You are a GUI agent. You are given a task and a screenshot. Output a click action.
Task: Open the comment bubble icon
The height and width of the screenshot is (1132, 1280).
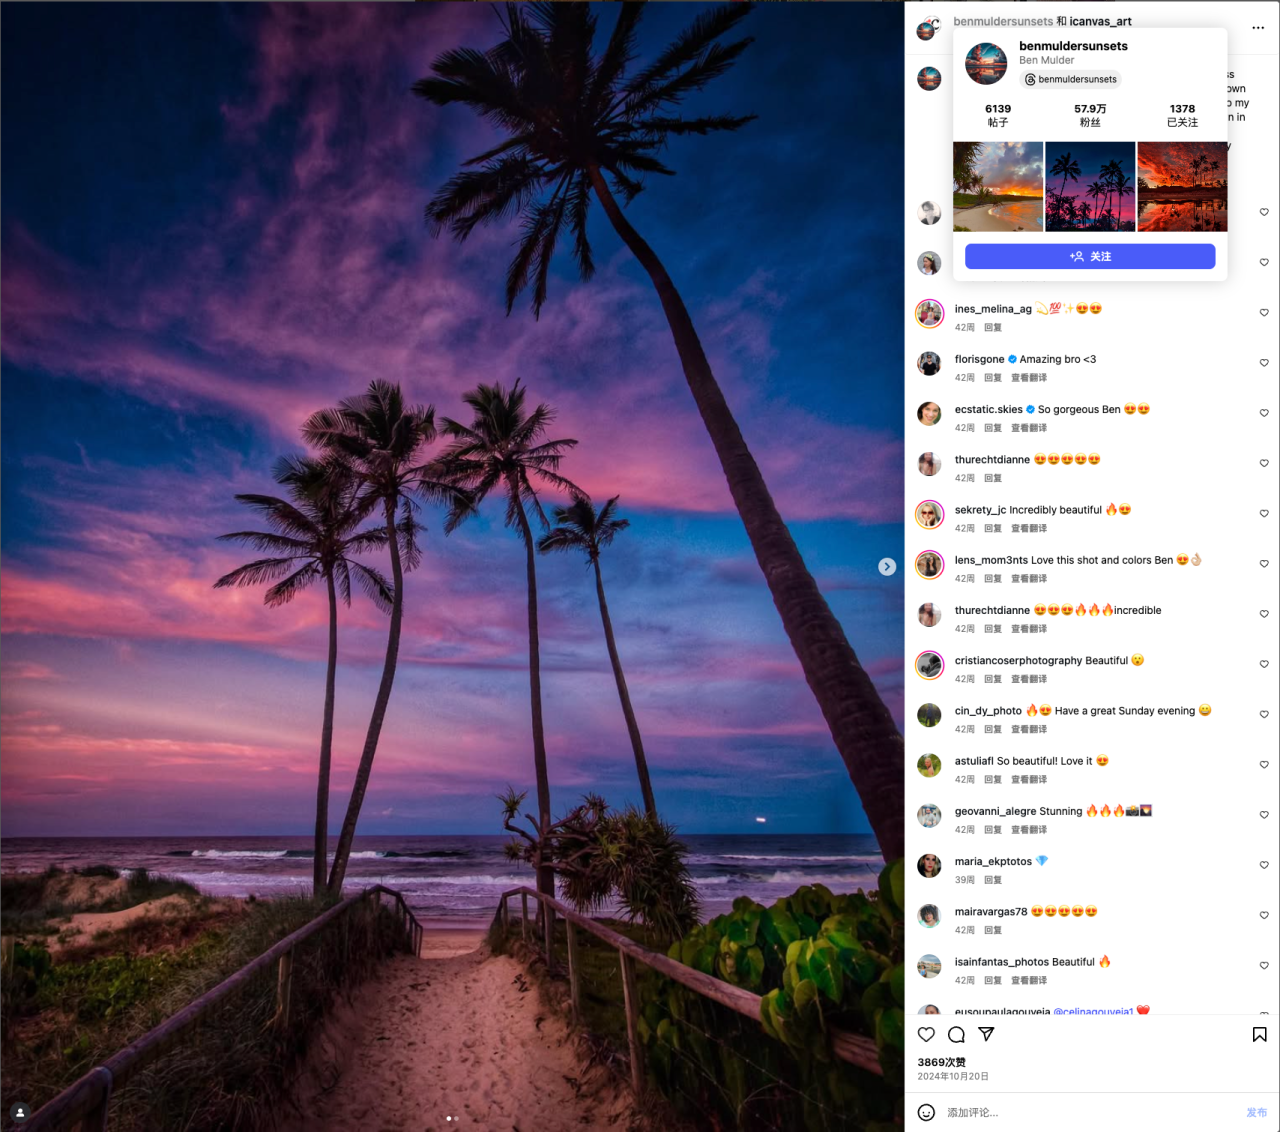(956, 1035)
